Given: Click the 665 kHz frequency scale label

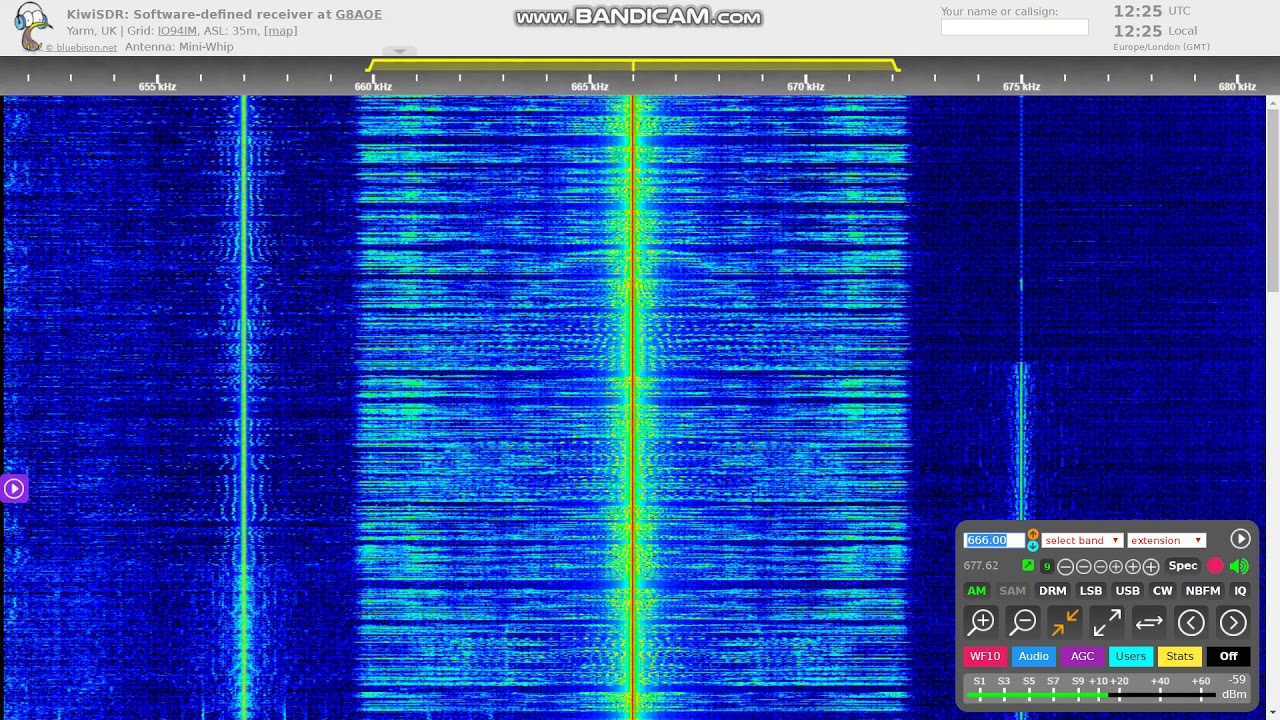Looking at the screenshot, I should point(589,87).
